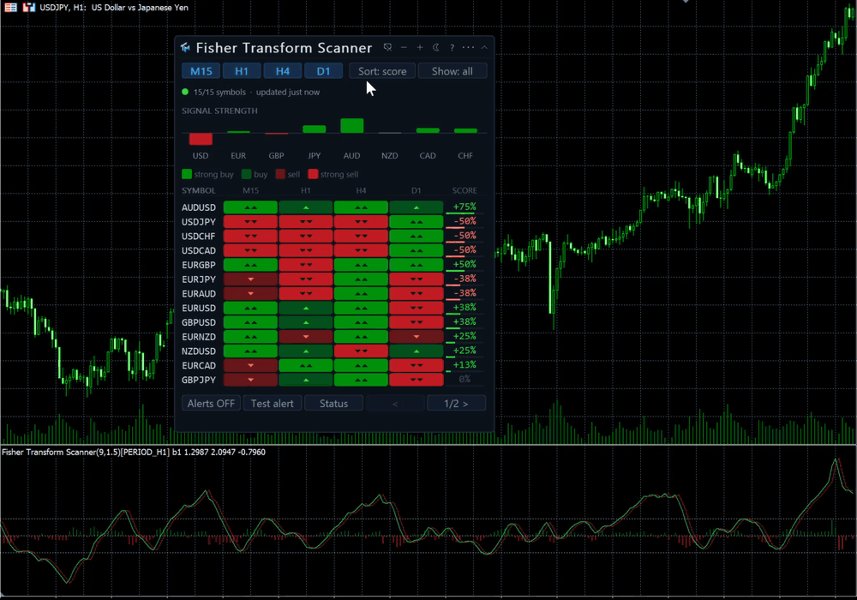857x600 pixels.
Task: Click the Fisher Transform Scanner logo icon
Action: pos(185,48)
